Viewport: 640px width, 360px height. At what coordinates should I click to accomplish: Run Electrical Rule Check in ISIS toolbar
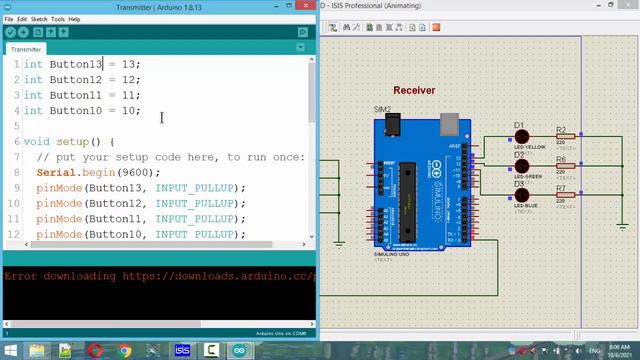[x=389, y=27]
